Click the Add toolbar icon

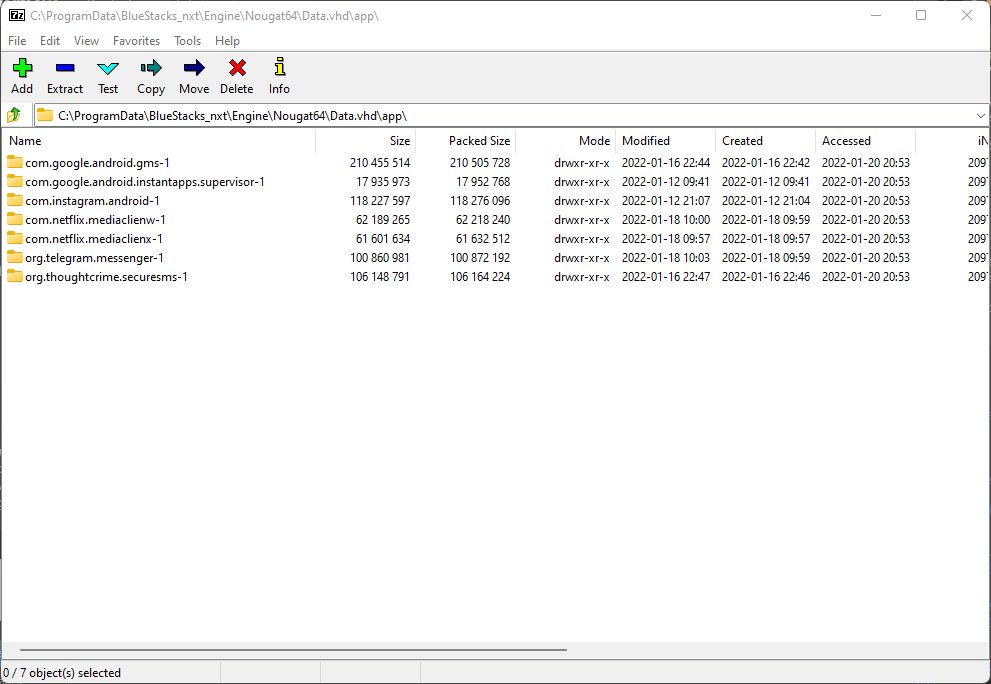[x=22, y=68]
